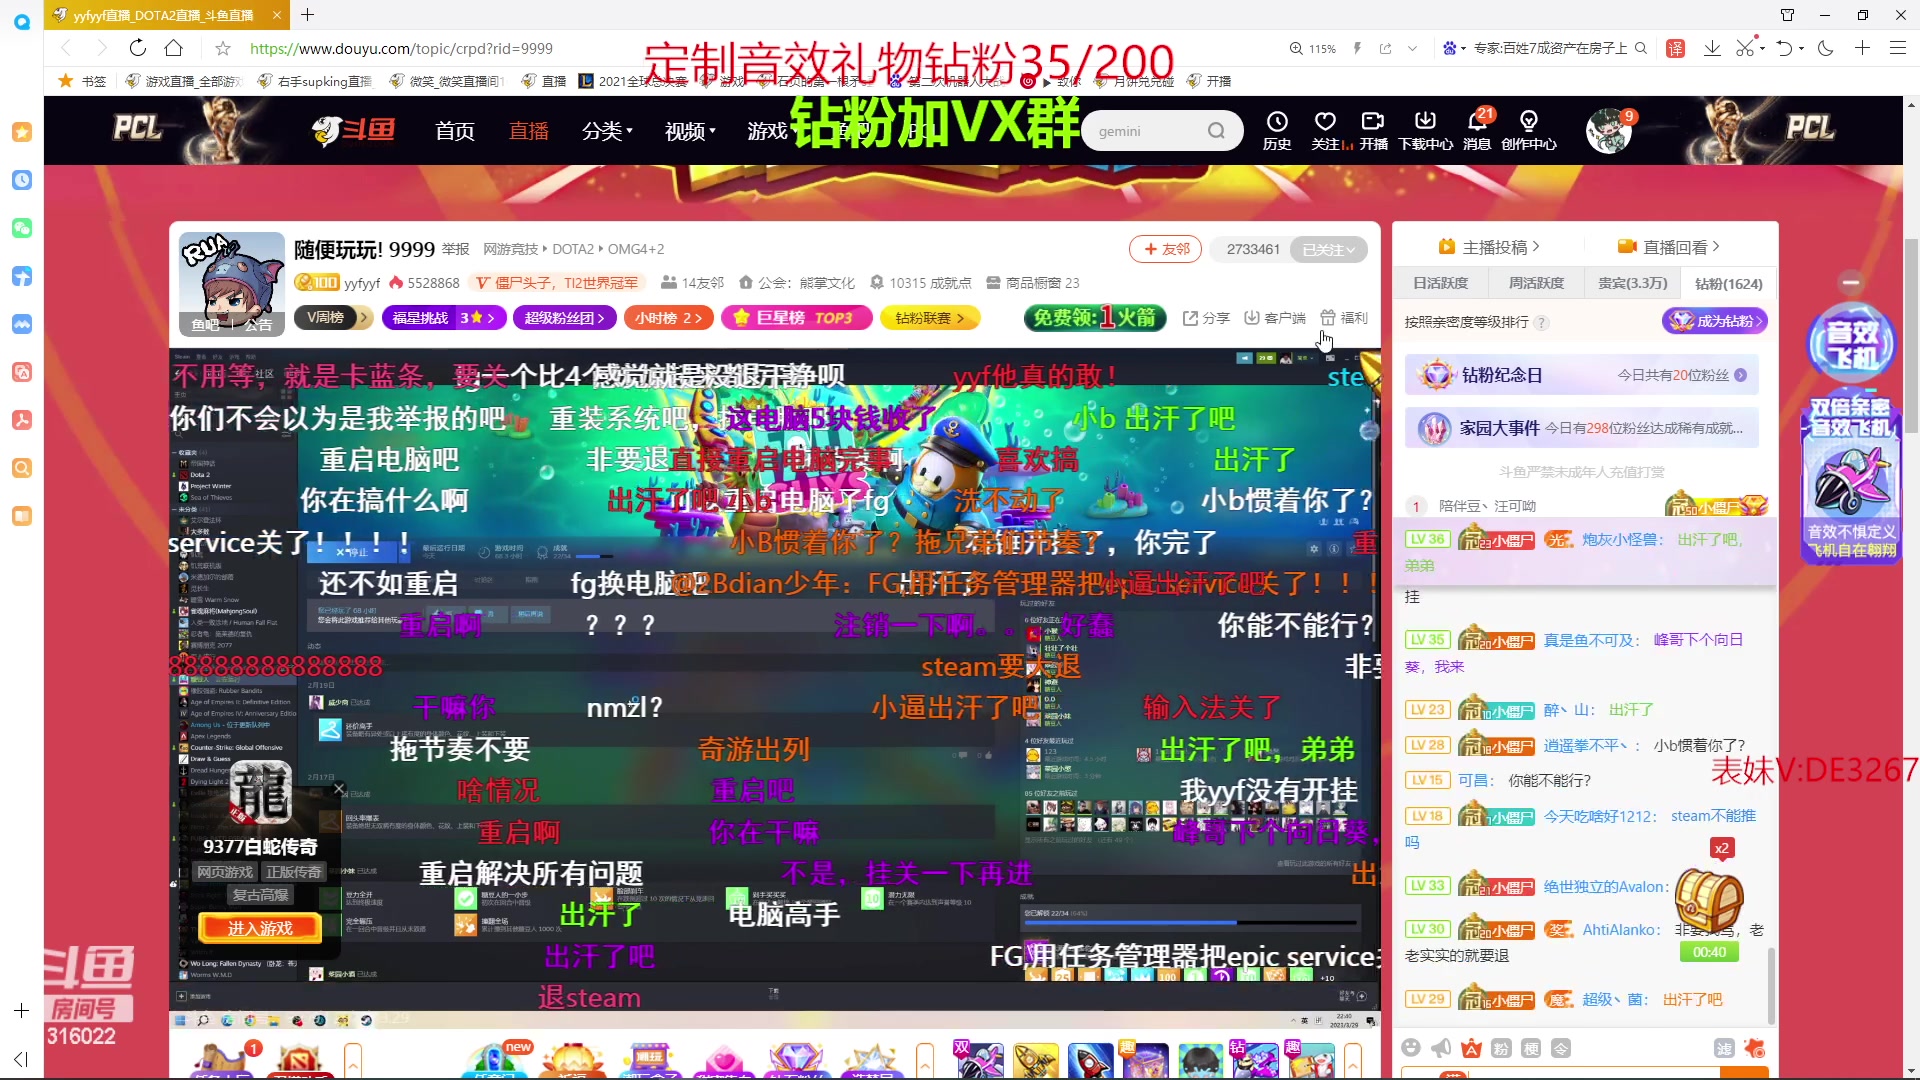The width and height of the screenshot is (1920, 1080).
Task: Click 成为钻粉 button
Action: pyautogui.click(x=1715, y=321)
